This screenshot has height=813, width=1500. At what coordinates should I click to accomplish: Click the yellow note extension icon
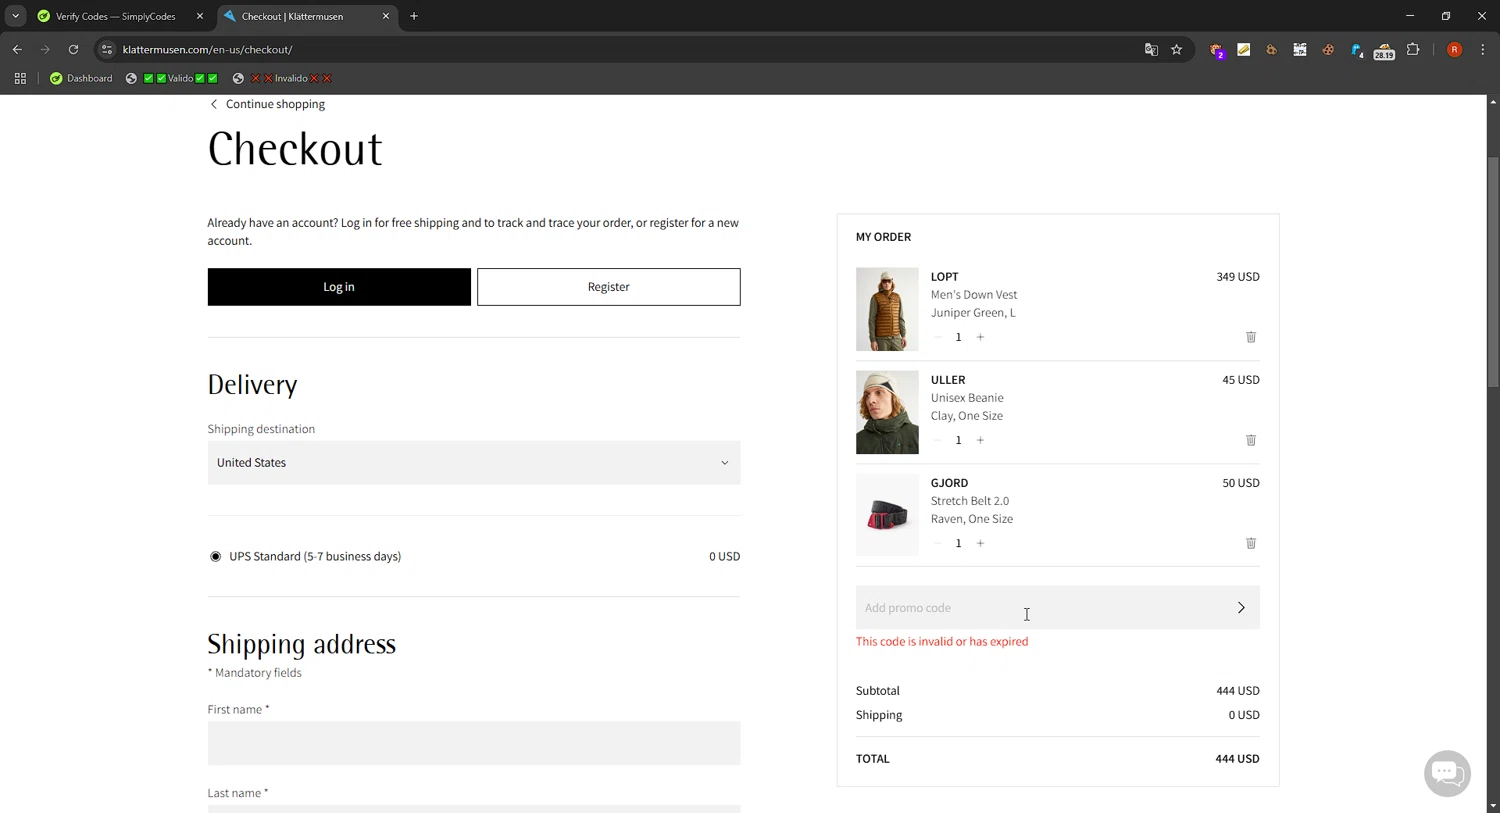coord(1244,49)
